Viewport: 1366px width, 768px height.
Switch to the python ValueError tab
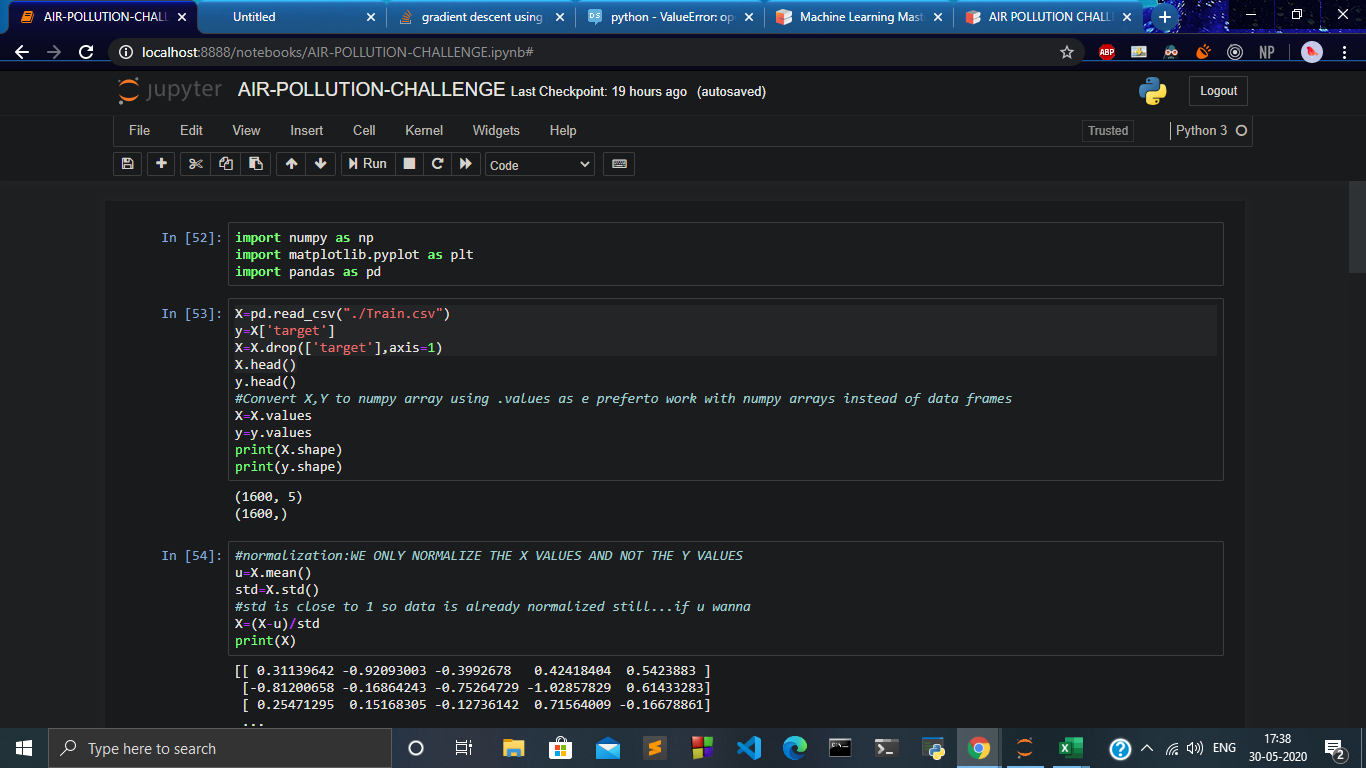(x=669, y=17)
